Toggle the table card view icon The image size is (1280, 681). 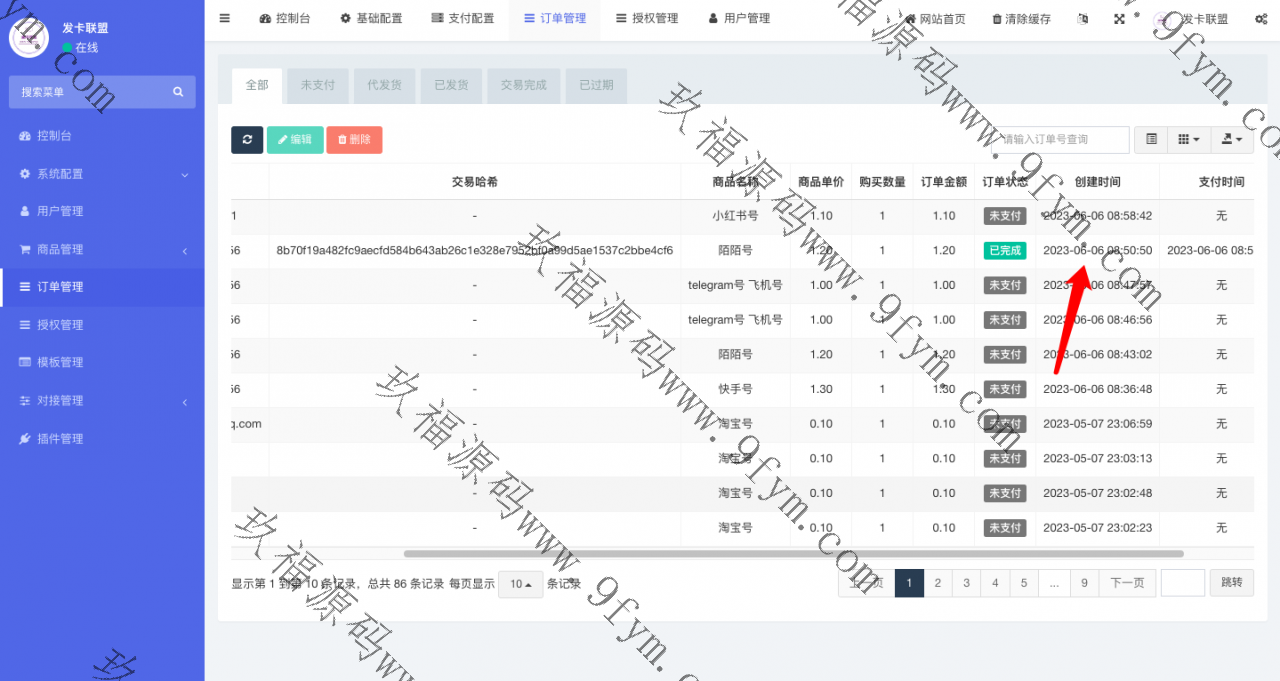coord(1151,140)
